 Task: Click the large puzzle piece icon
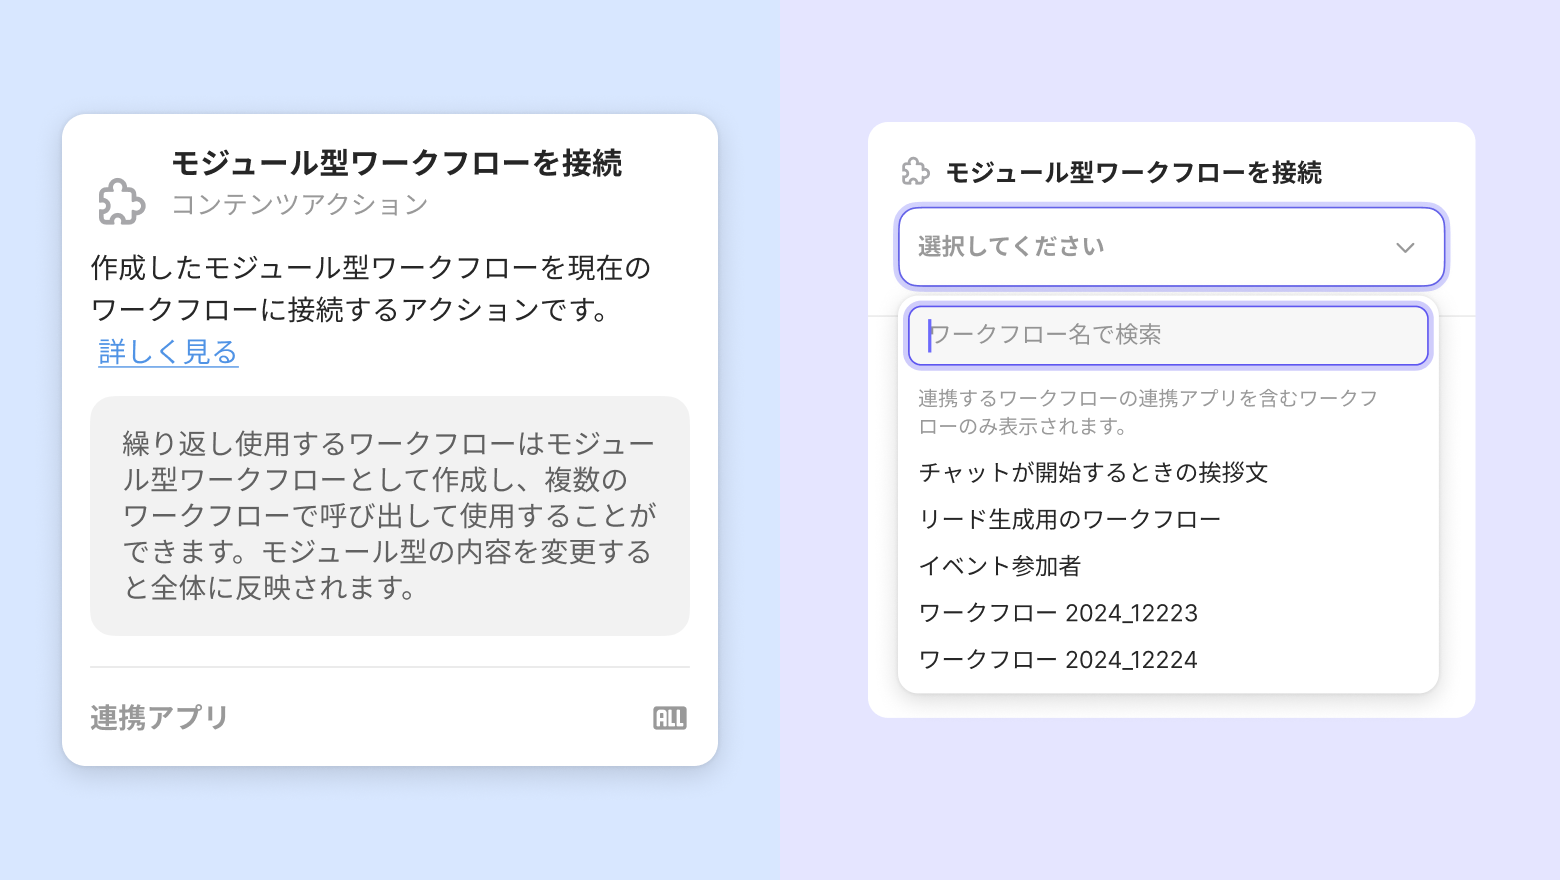tap(122, 202)
